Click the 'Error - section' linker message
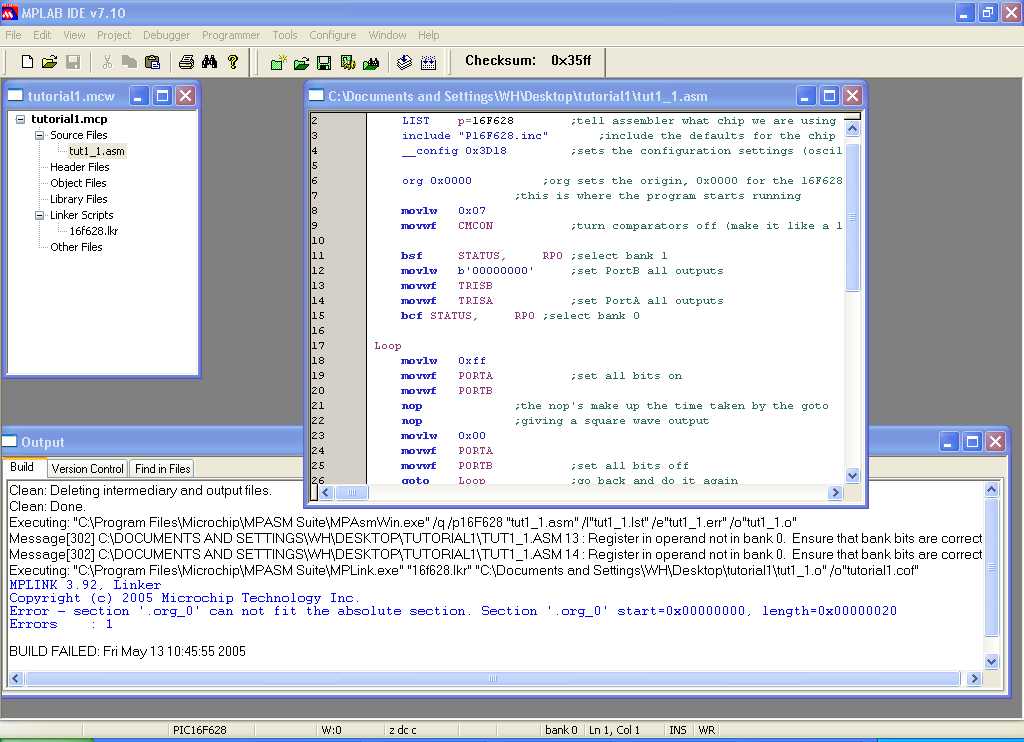 click(x=453, y=611)
